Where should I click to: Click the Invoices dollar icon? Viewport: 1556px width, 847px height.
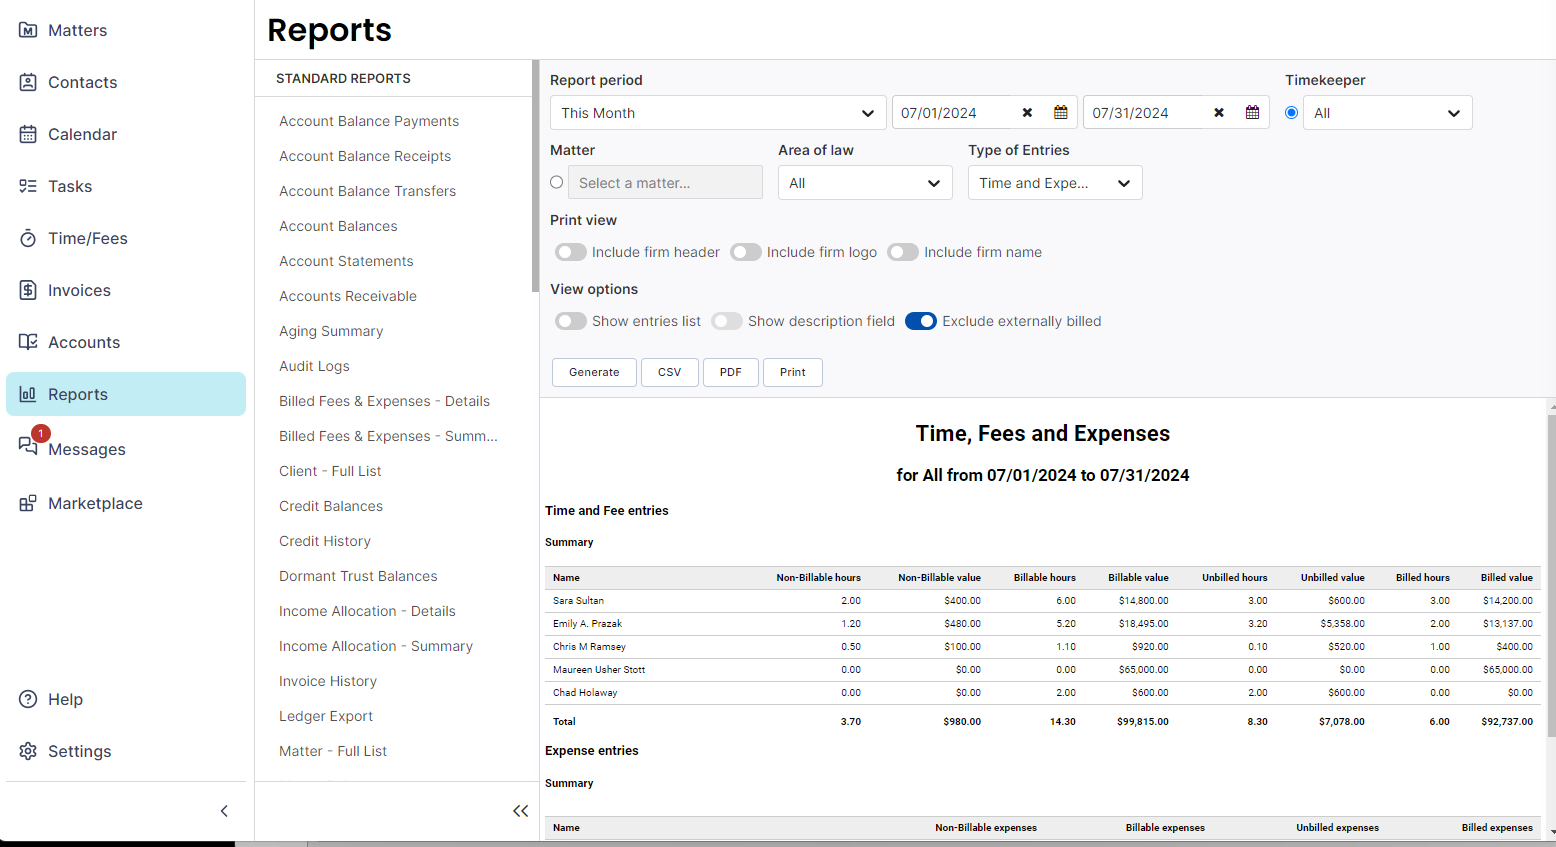[x=28, y=290]
